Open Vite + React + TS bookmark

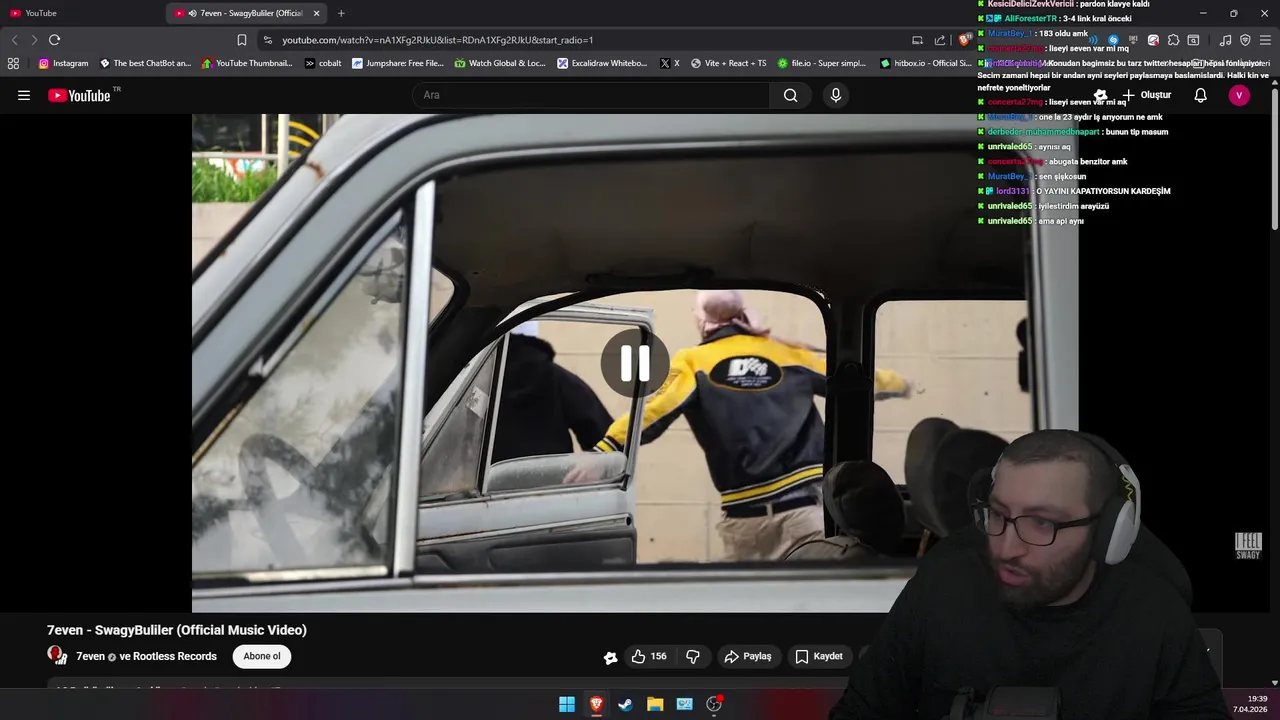pyautogui.click(x=729, y=63)
